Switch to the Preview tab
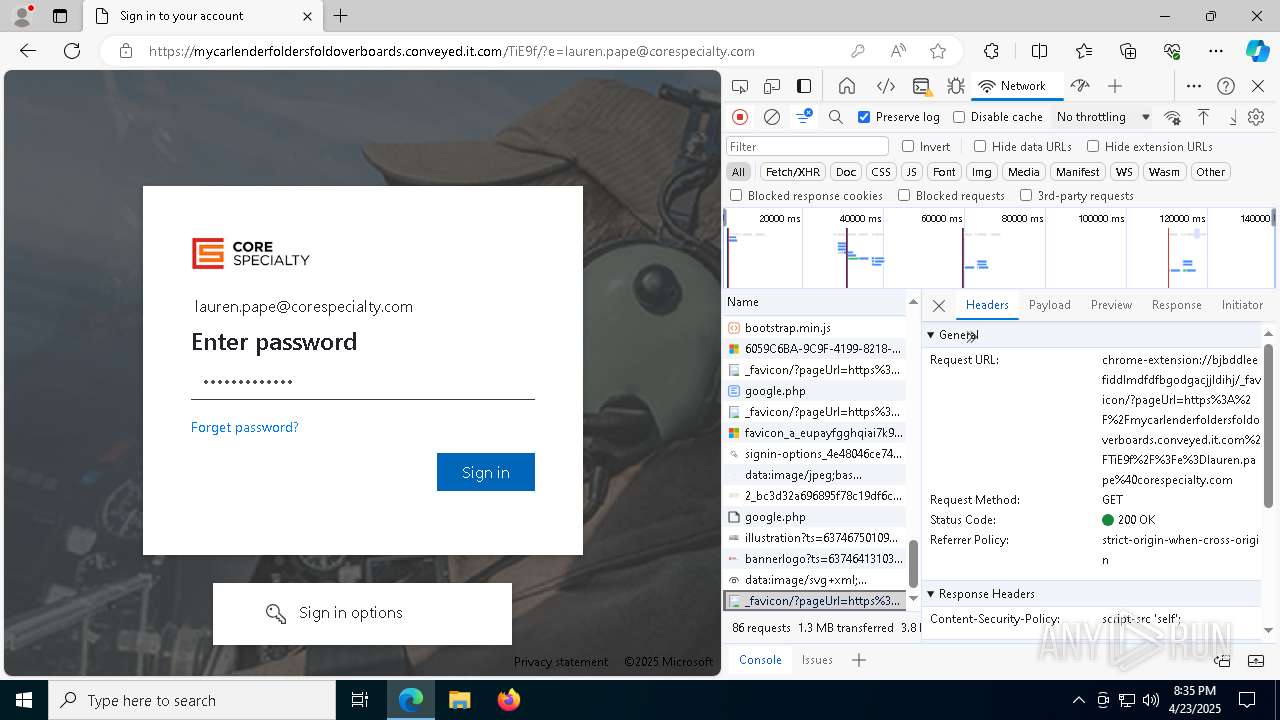 (1111, 305)
